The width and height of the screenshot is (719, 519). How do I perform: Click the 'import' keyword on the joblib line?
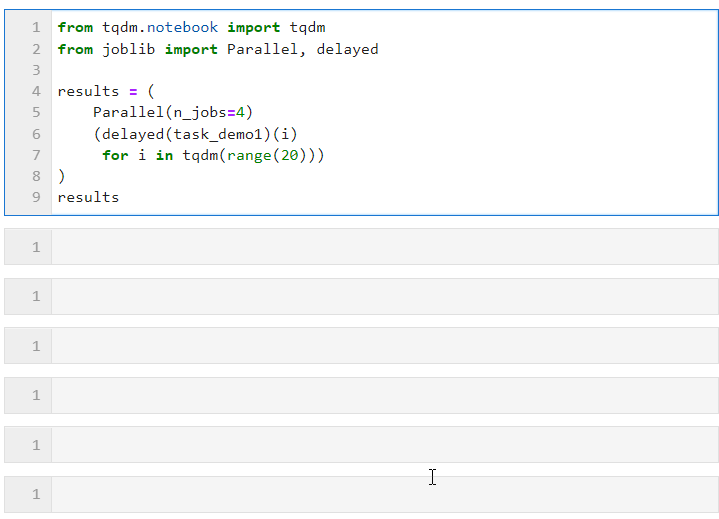point(191,50)
